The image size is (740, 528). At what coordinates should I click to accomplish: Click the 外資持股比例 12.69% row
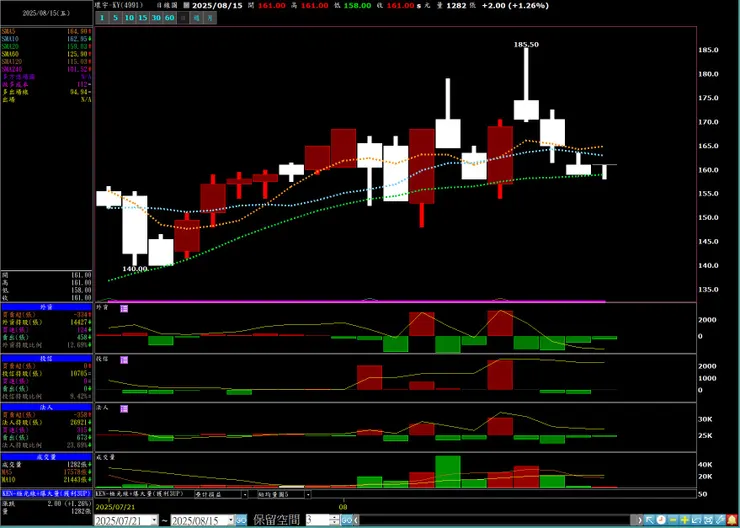(x=46, y=344)
